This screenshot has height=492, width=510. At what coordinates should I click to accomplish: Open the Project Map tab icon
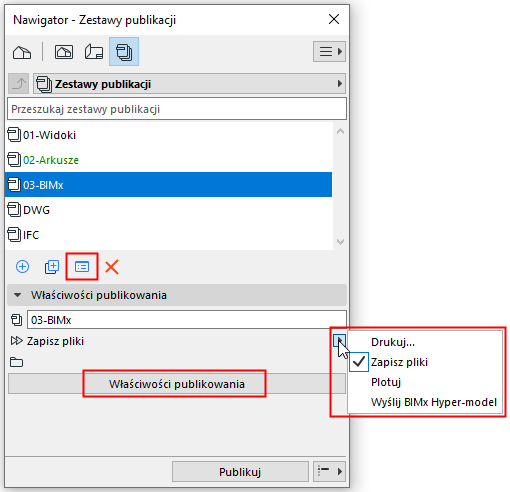(22, 52)
